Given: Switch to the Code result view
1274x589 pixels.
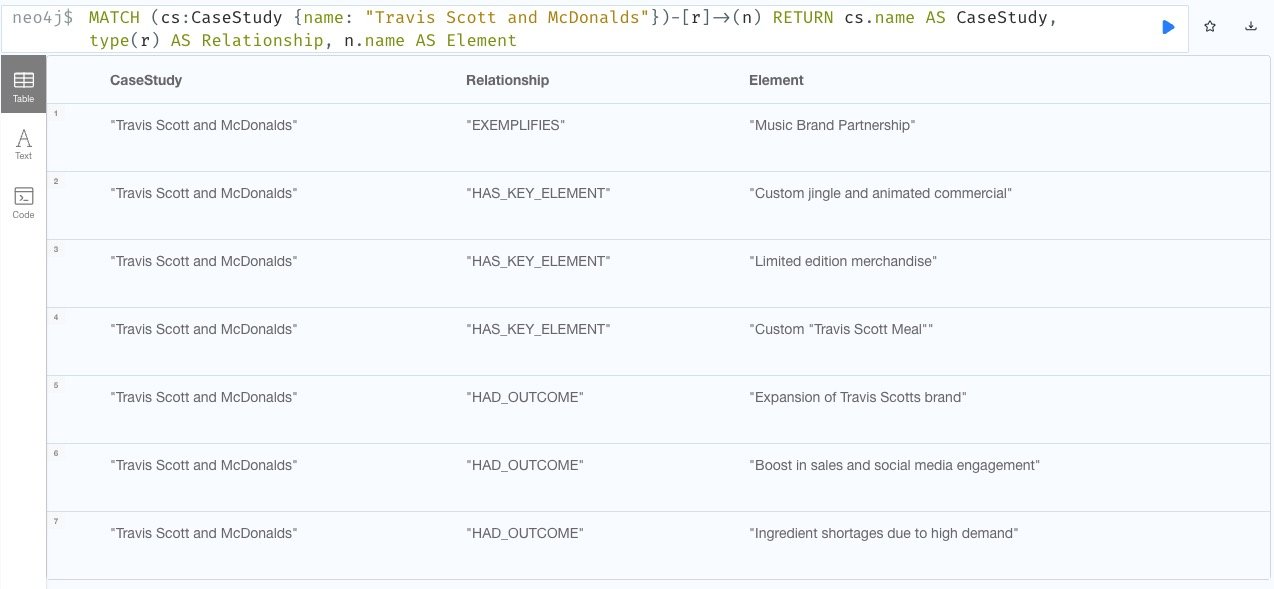Looking at the screenshot, I should (23, 202).
